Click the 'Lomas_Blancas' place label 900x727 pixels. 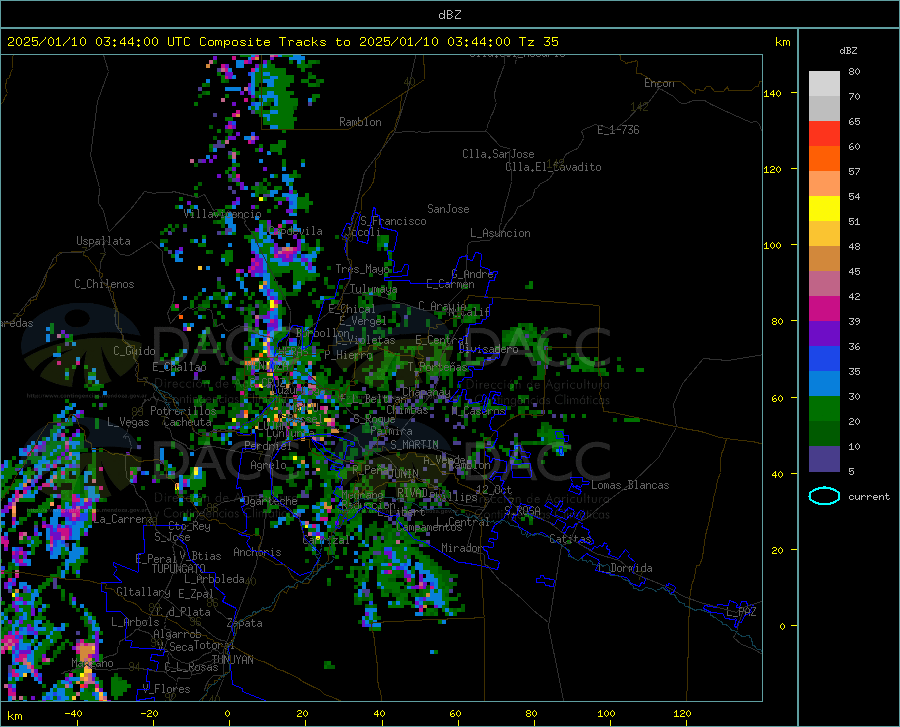pyautogui.click(x=630, y=485)
